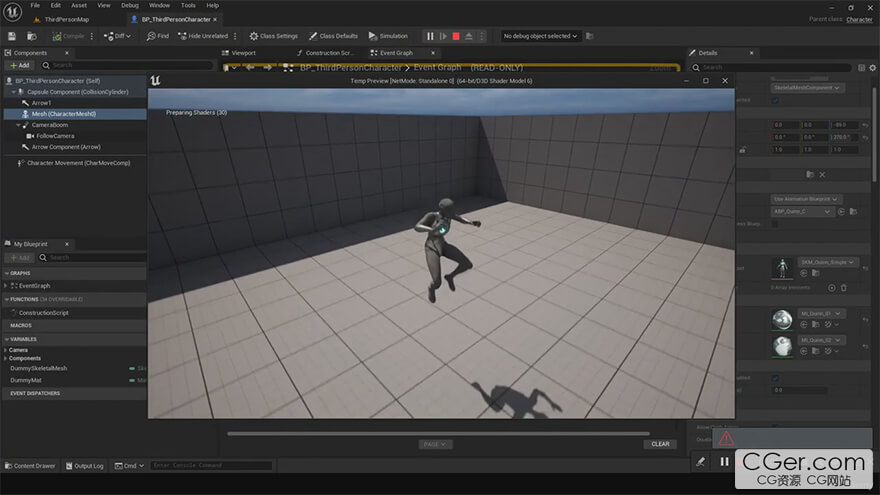Stop the play session with red button

click(456, 36)
